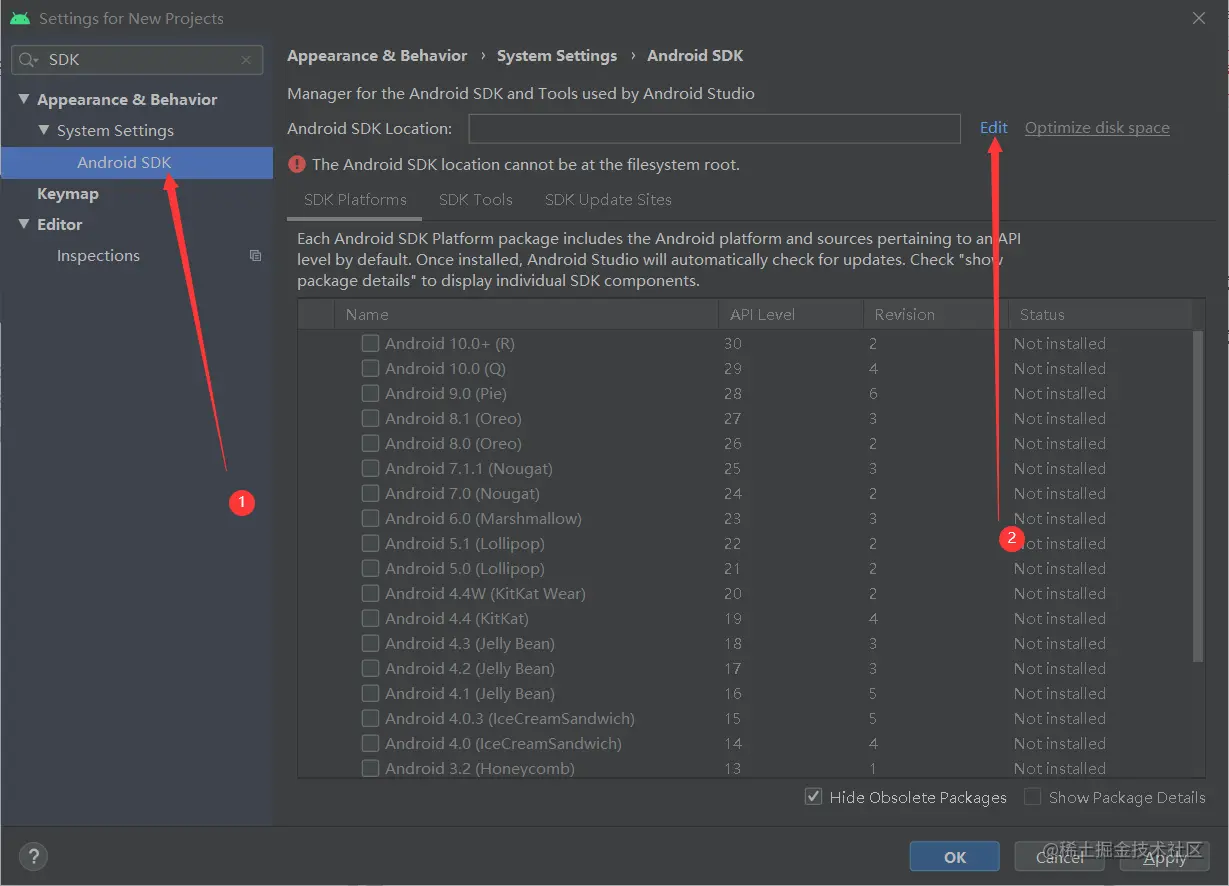Focus the settings search box containing SDK
1229x886 pixels.
tap(137, 60)
